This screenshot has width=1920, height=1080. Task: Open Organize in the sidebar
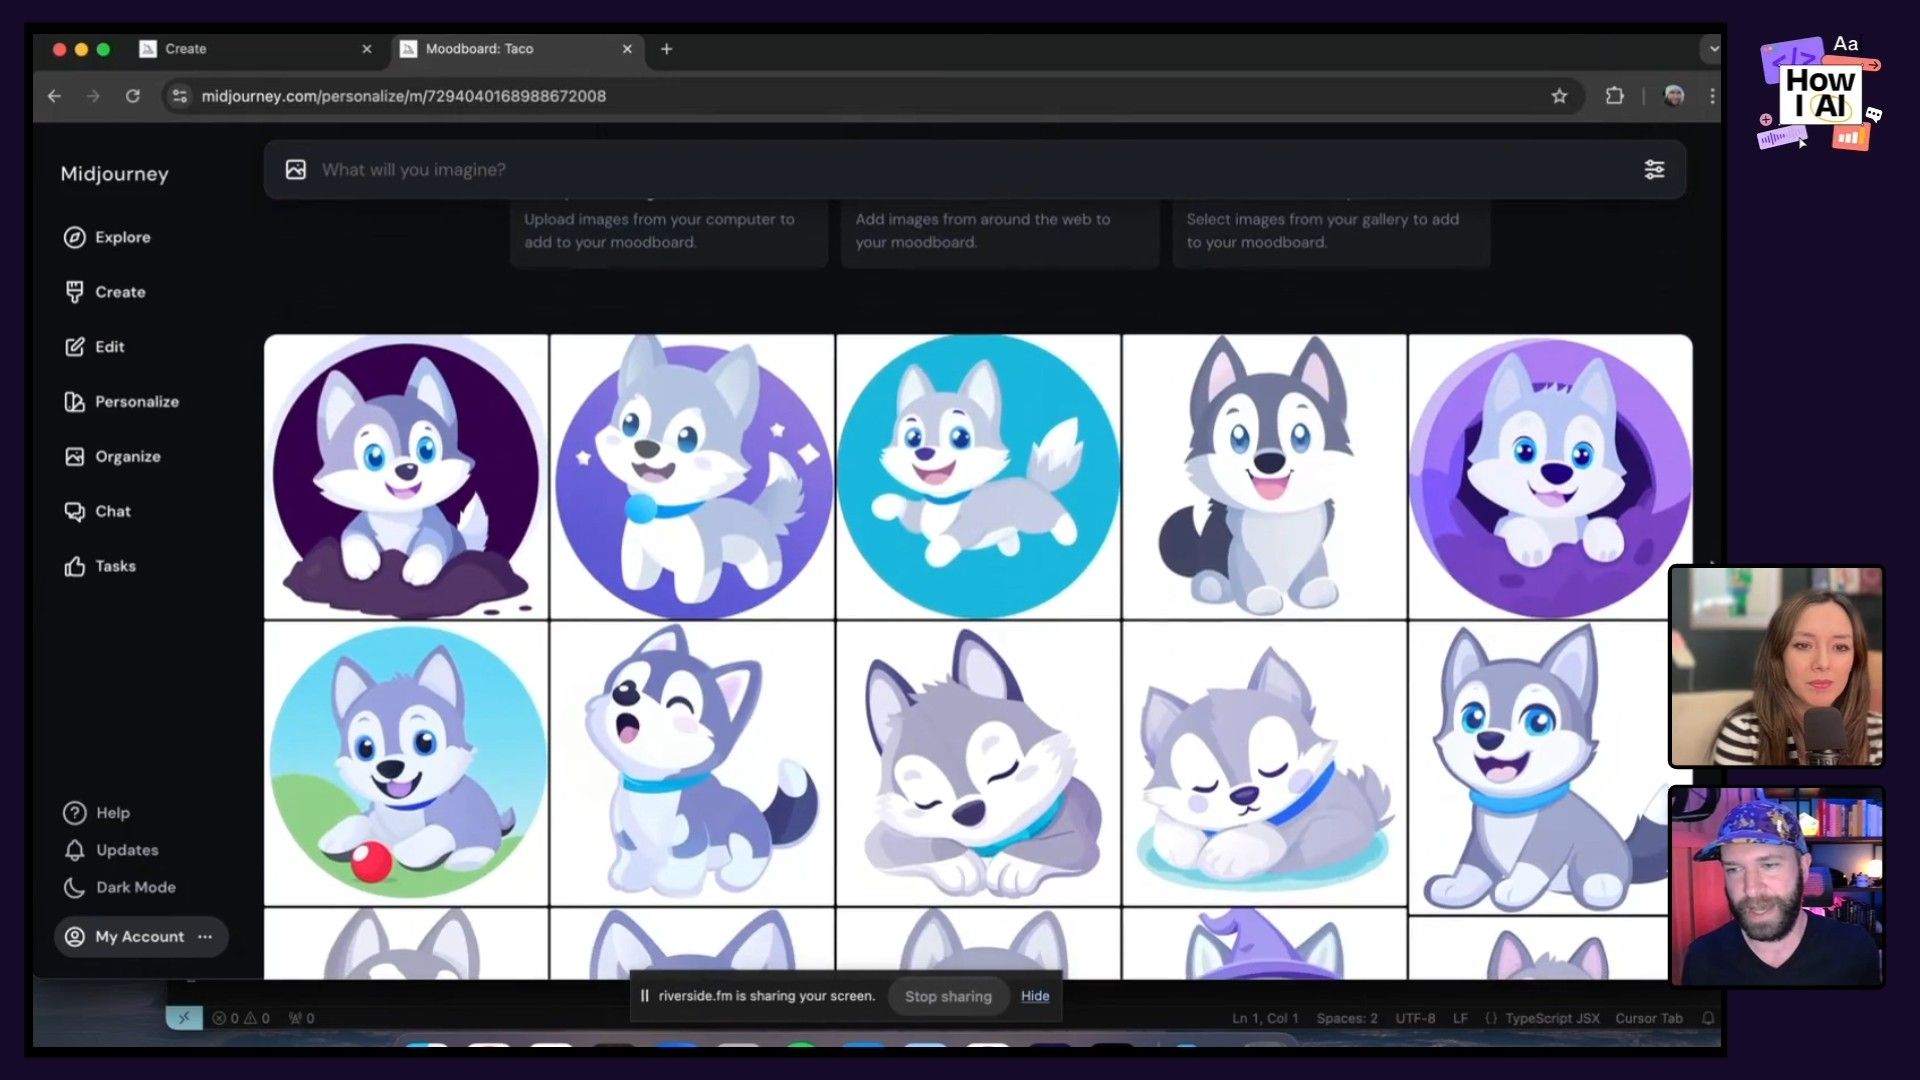[x=112, y=457]
